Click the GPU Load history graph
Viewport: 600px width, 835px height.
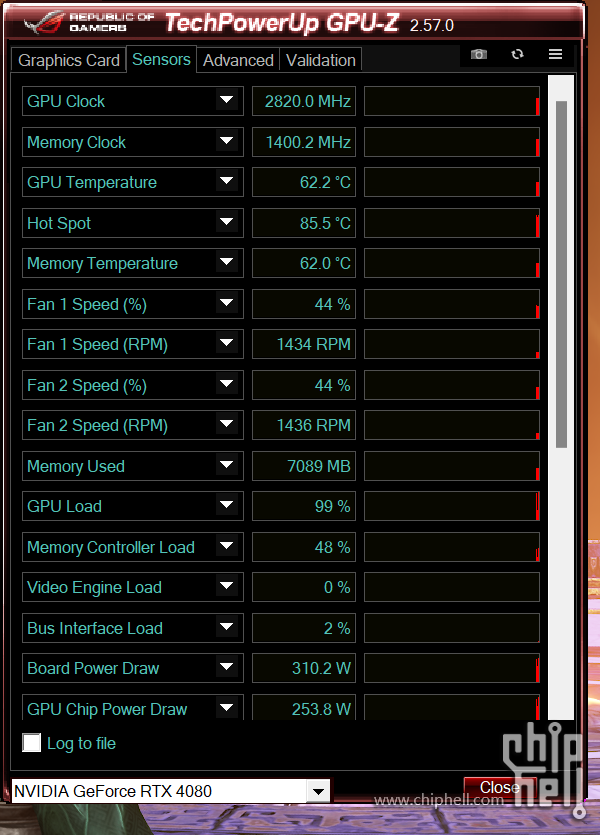(451, 505)
